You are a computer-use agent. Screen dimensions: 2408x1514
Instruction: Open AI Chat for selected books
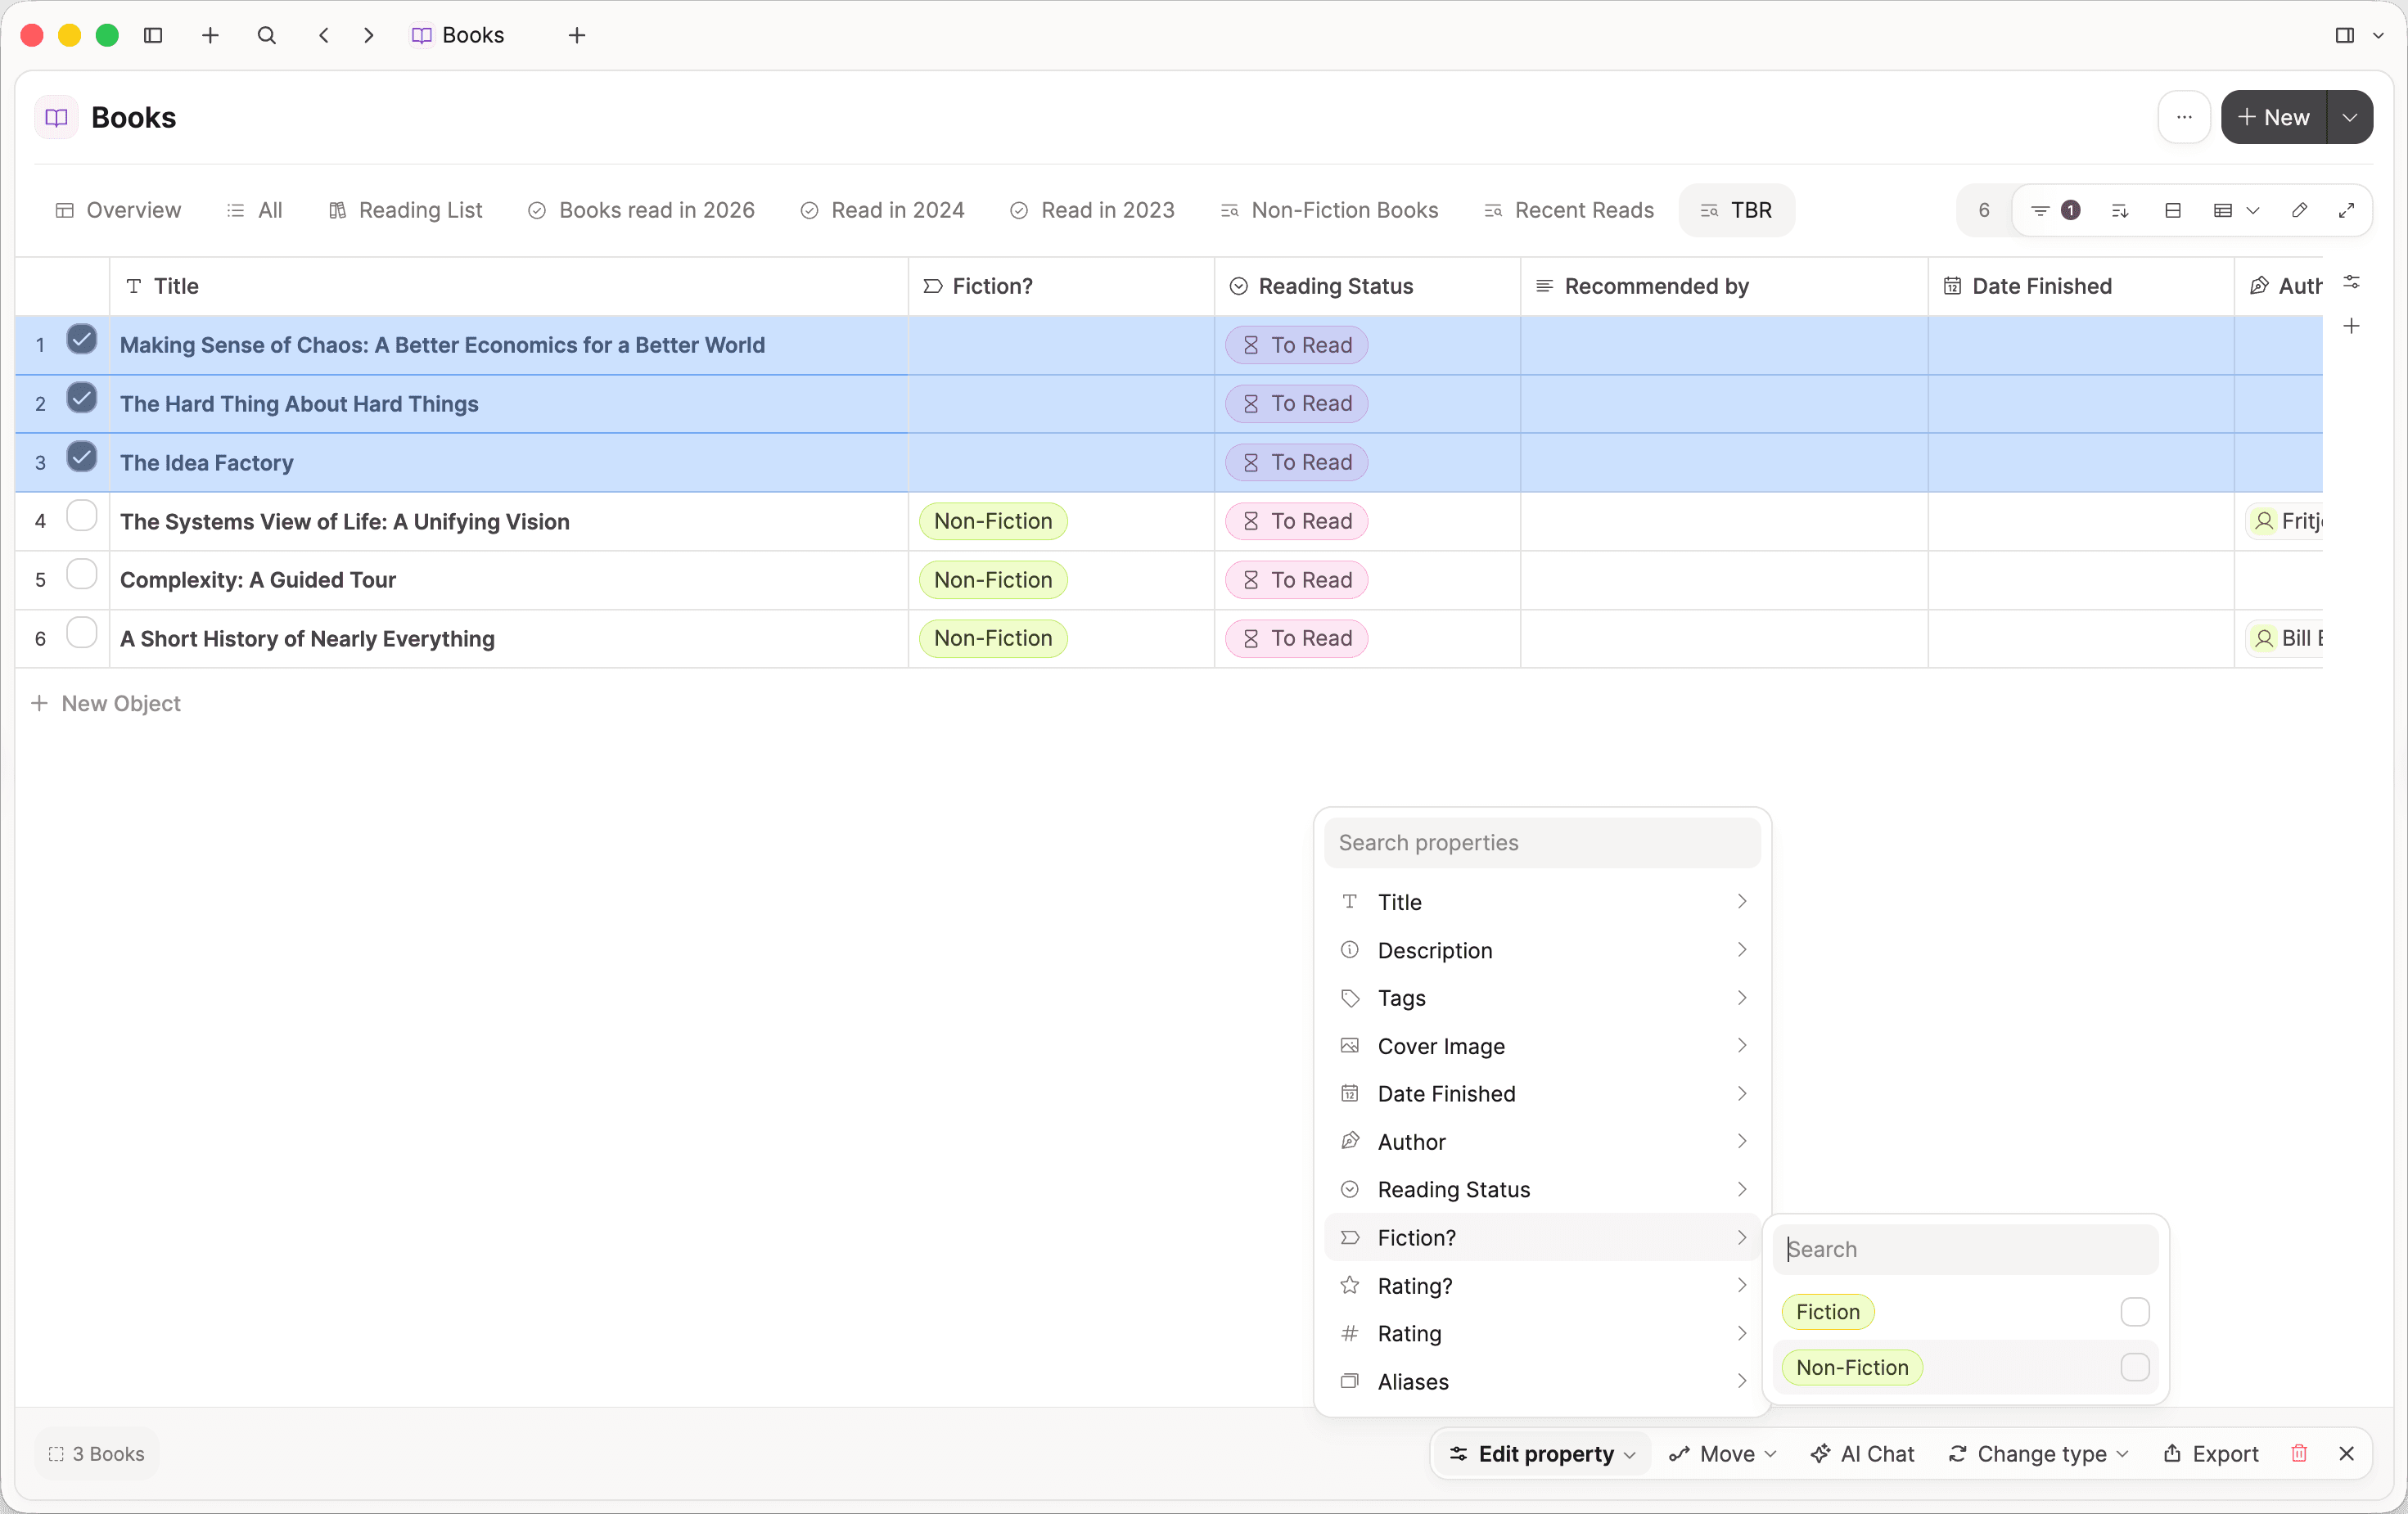(x=1862, y=1453)
